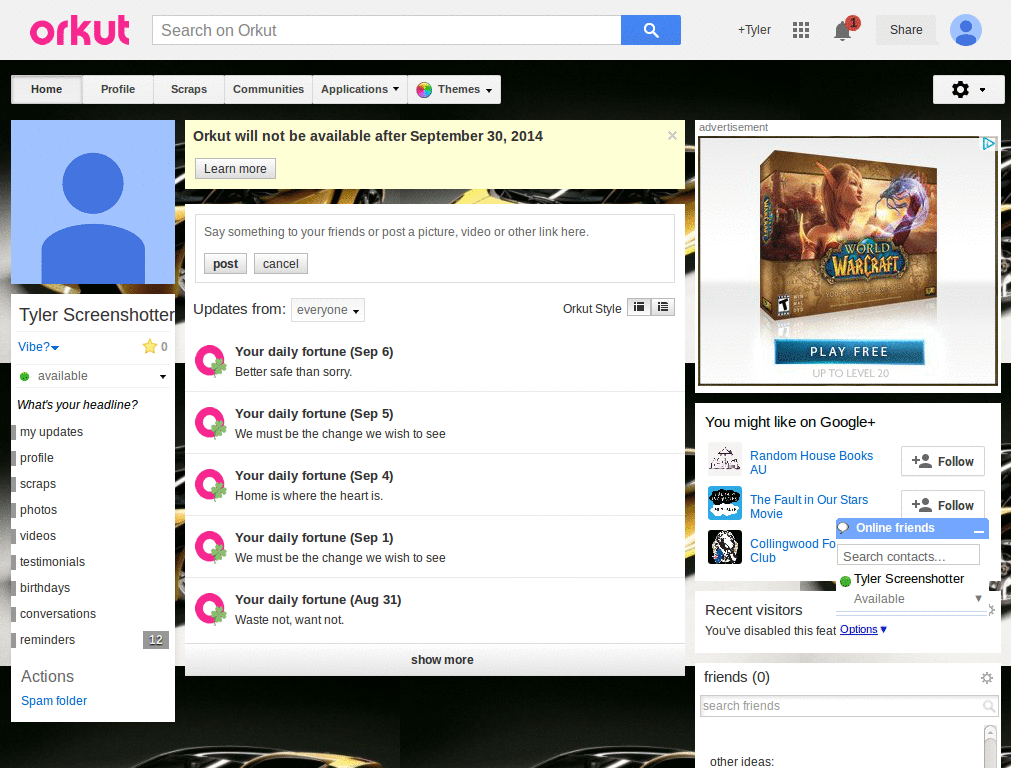
Task: Click the Sep 1 fortune icon
Action: pos(210,547)
